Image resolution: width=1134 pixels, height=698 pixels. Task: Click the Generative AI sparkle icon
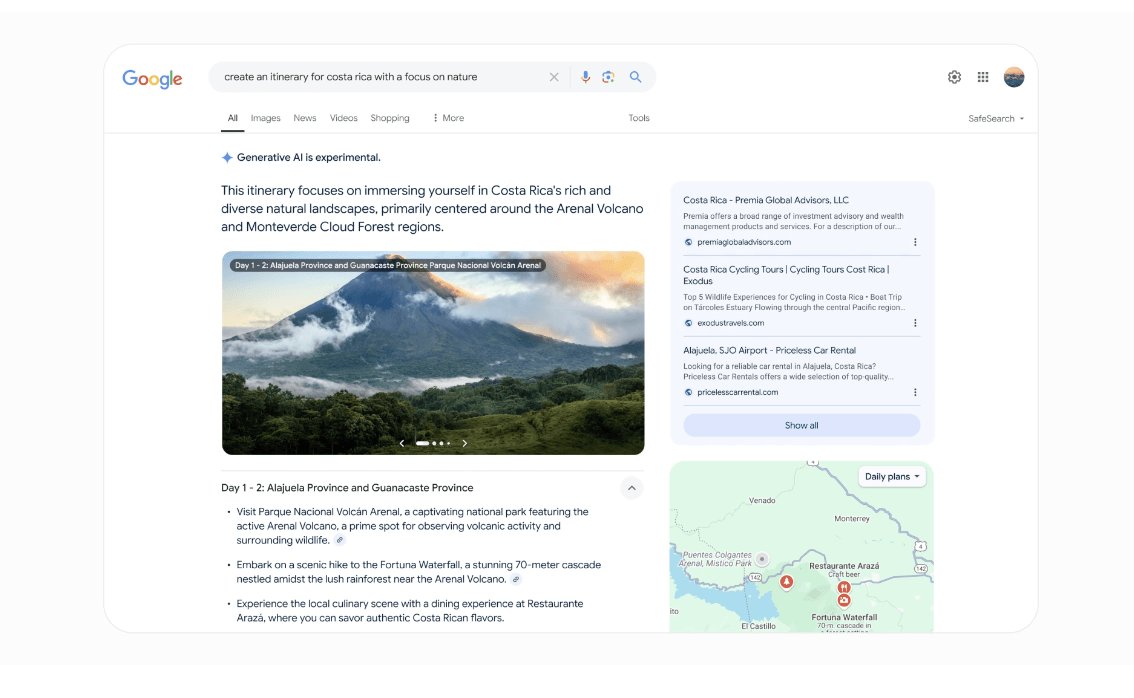[227, 157]
